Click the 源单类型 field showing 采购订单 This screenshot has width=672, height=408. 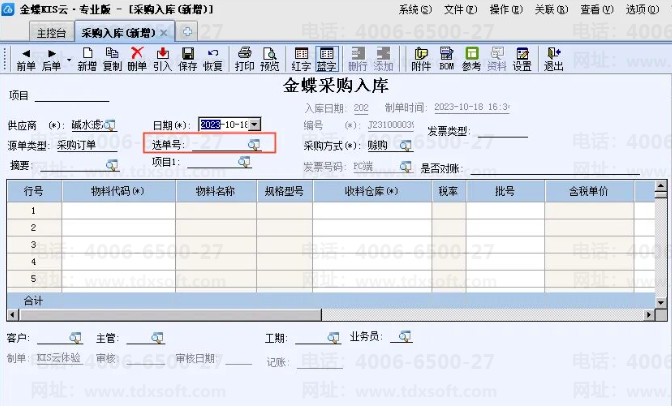87,145
